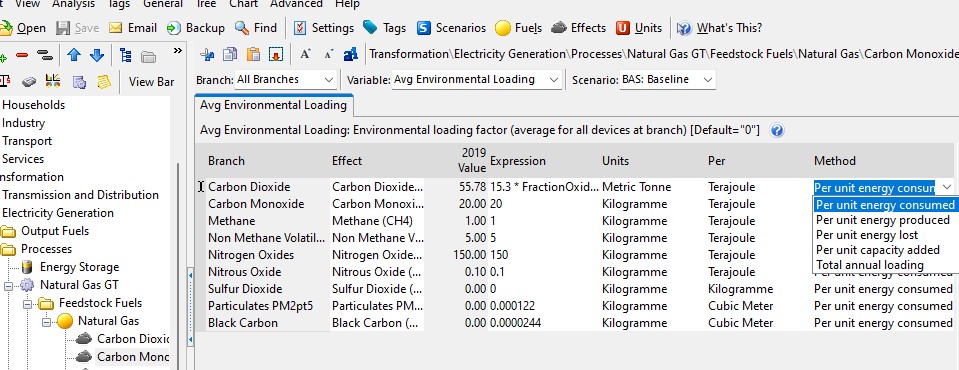Click the View Bar button
The image size is (959, 370).
coord(151,81)
